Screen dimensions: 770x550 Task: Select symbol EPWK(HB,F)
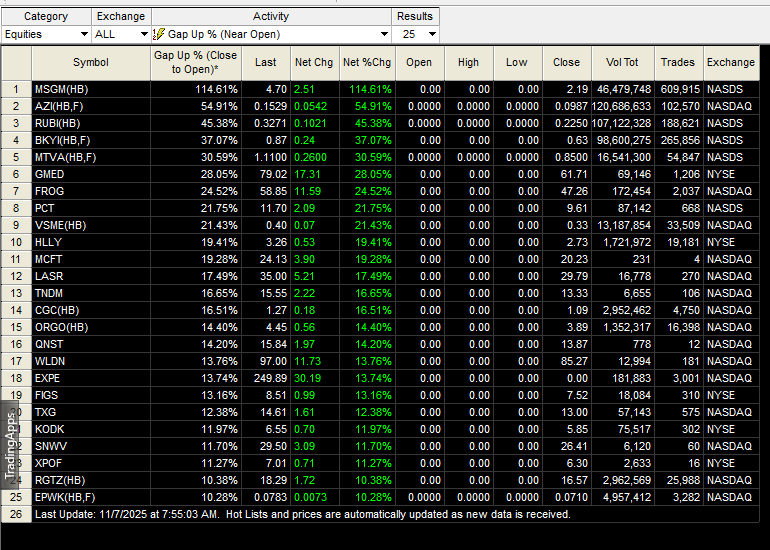65,497
